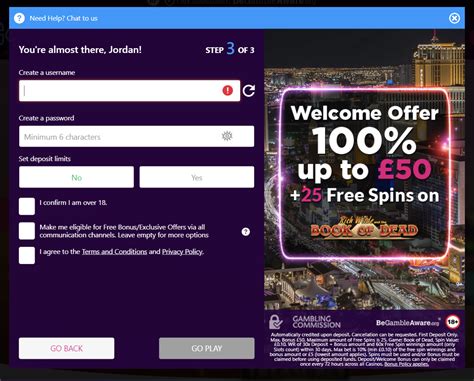Regenerate username with the refresh arrow icon
Image resolution: width=474 pixels, height=381 pixels.
249,91
